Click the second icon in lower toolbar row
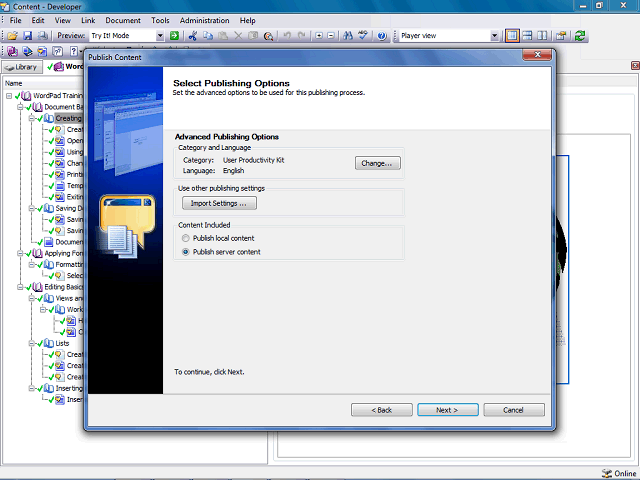The width and height of the screenshot is (640, 480). (x=27, y=51)
